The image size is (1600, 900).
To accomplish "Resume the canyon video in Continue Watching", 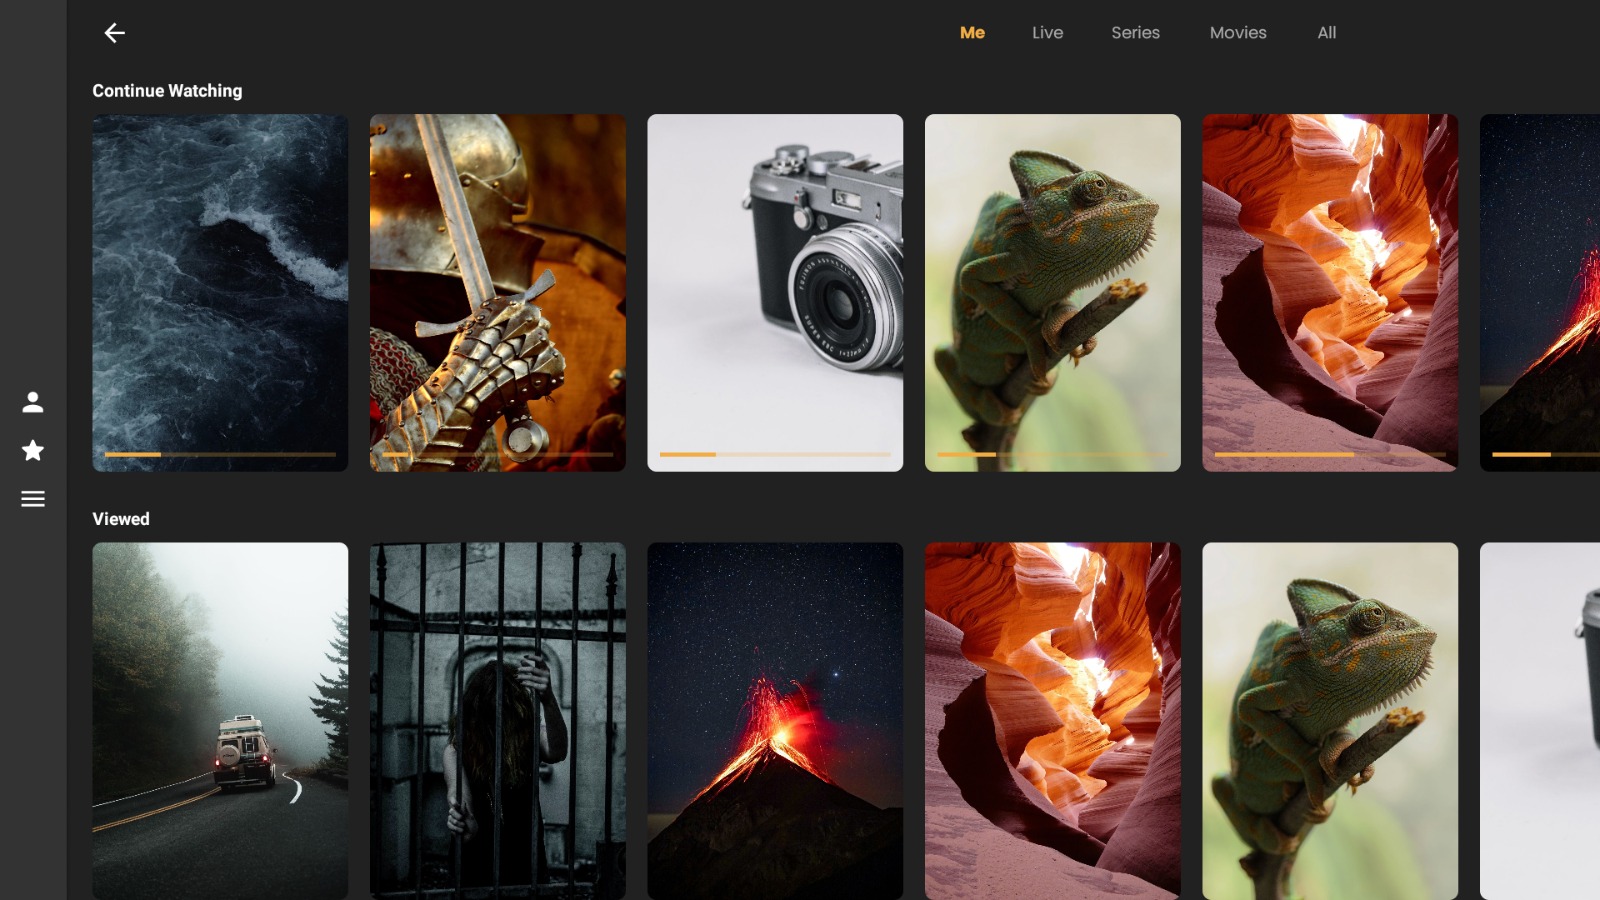I will click(1330, 292).
